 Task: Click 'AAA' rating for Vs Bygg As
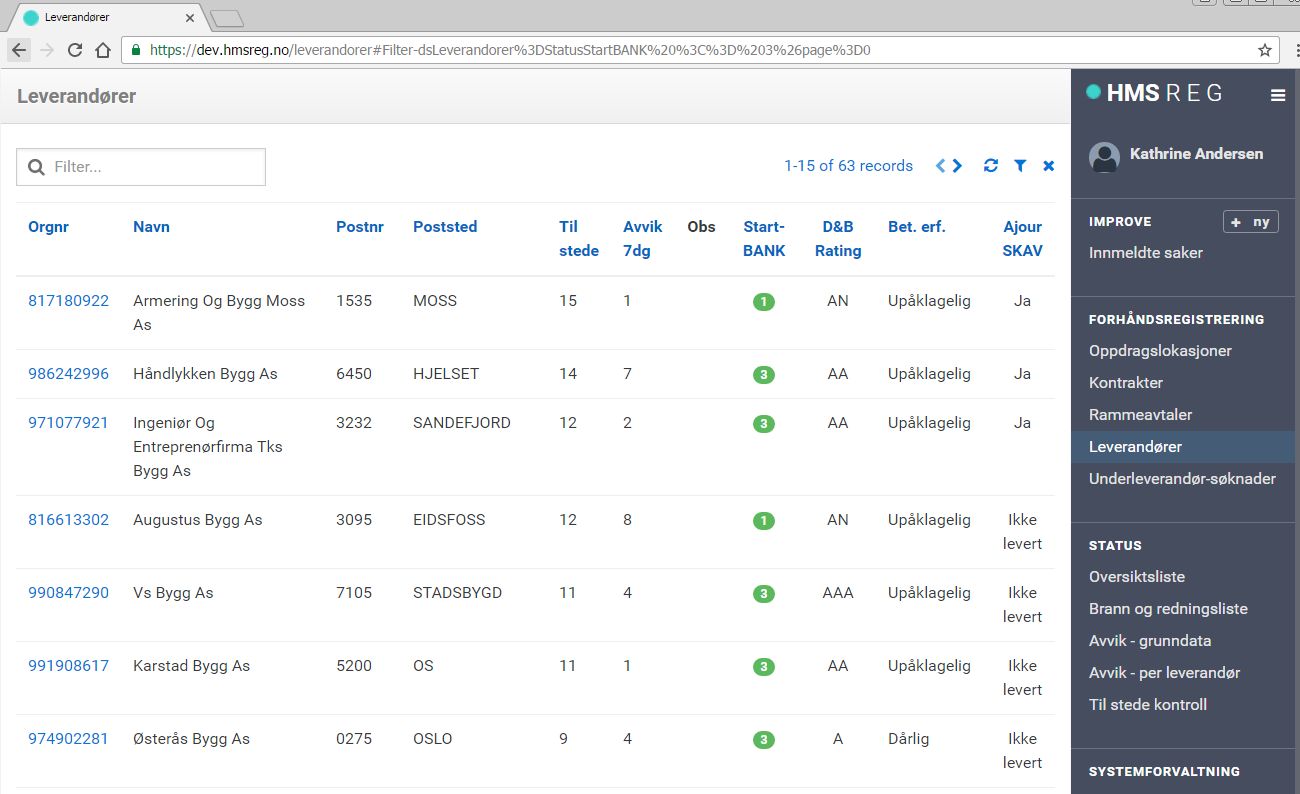coord(838,593)
